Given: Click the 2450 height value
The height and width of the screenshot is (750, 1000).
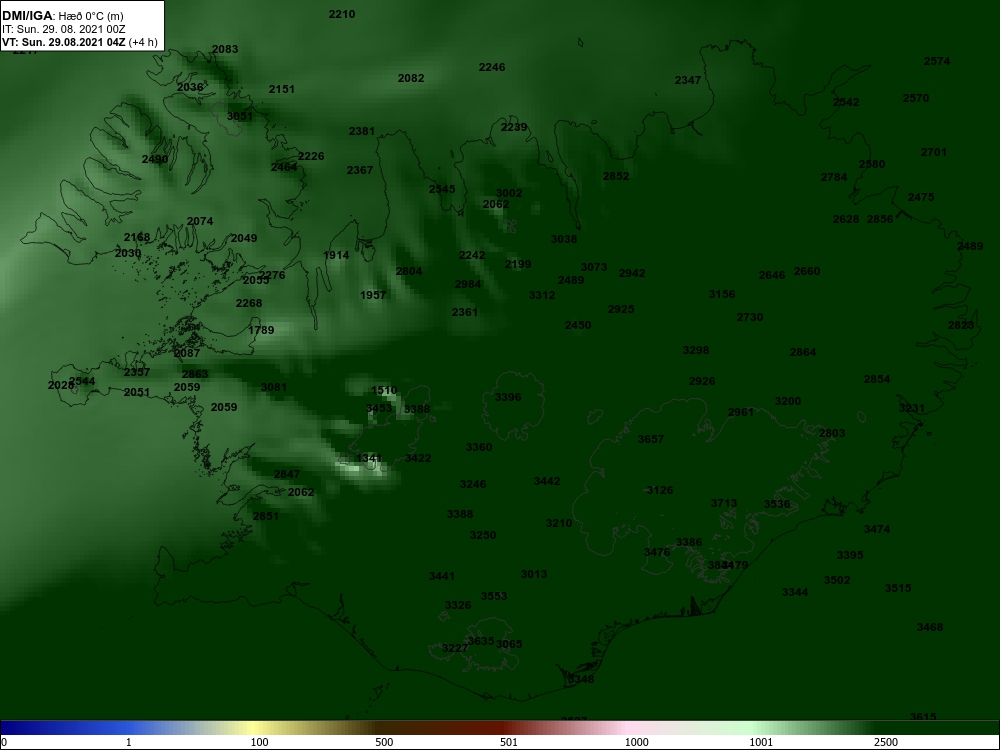Looking at the screenshot, I should coord(578,326).
